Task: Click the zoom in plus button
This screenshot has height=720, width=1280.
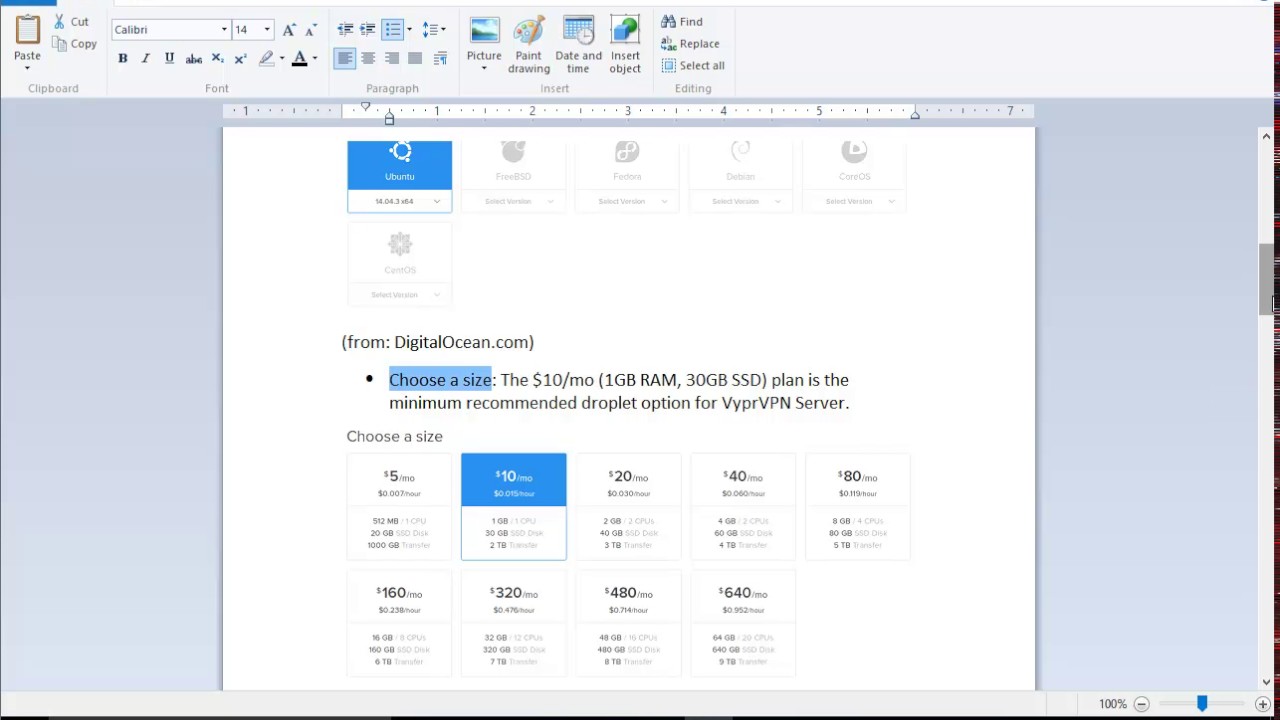Action: [x=1263, y=704]
